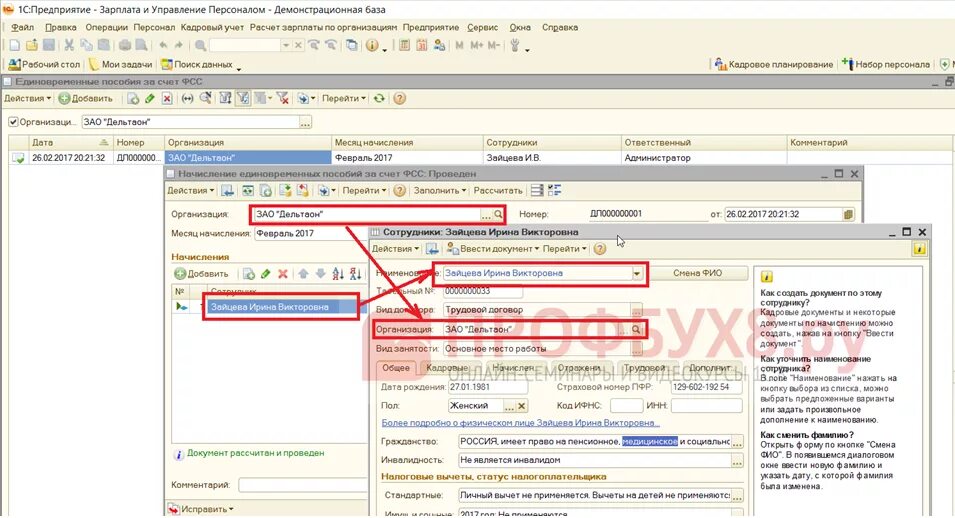Viewport: 955px width, 518px height.
Task: Open Более подробно о физическом лице link
Action: coord(520,423)
